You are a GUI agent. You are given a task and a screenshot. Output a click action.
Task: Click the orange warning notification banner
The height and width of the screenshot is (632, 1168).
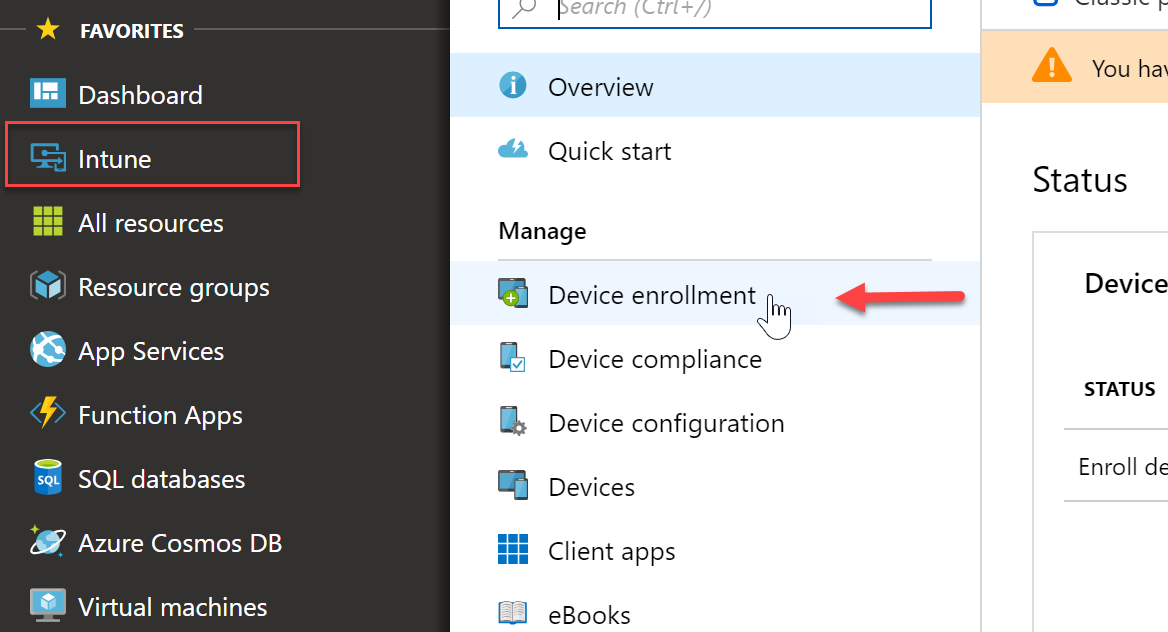click(x=1075, y=67)
